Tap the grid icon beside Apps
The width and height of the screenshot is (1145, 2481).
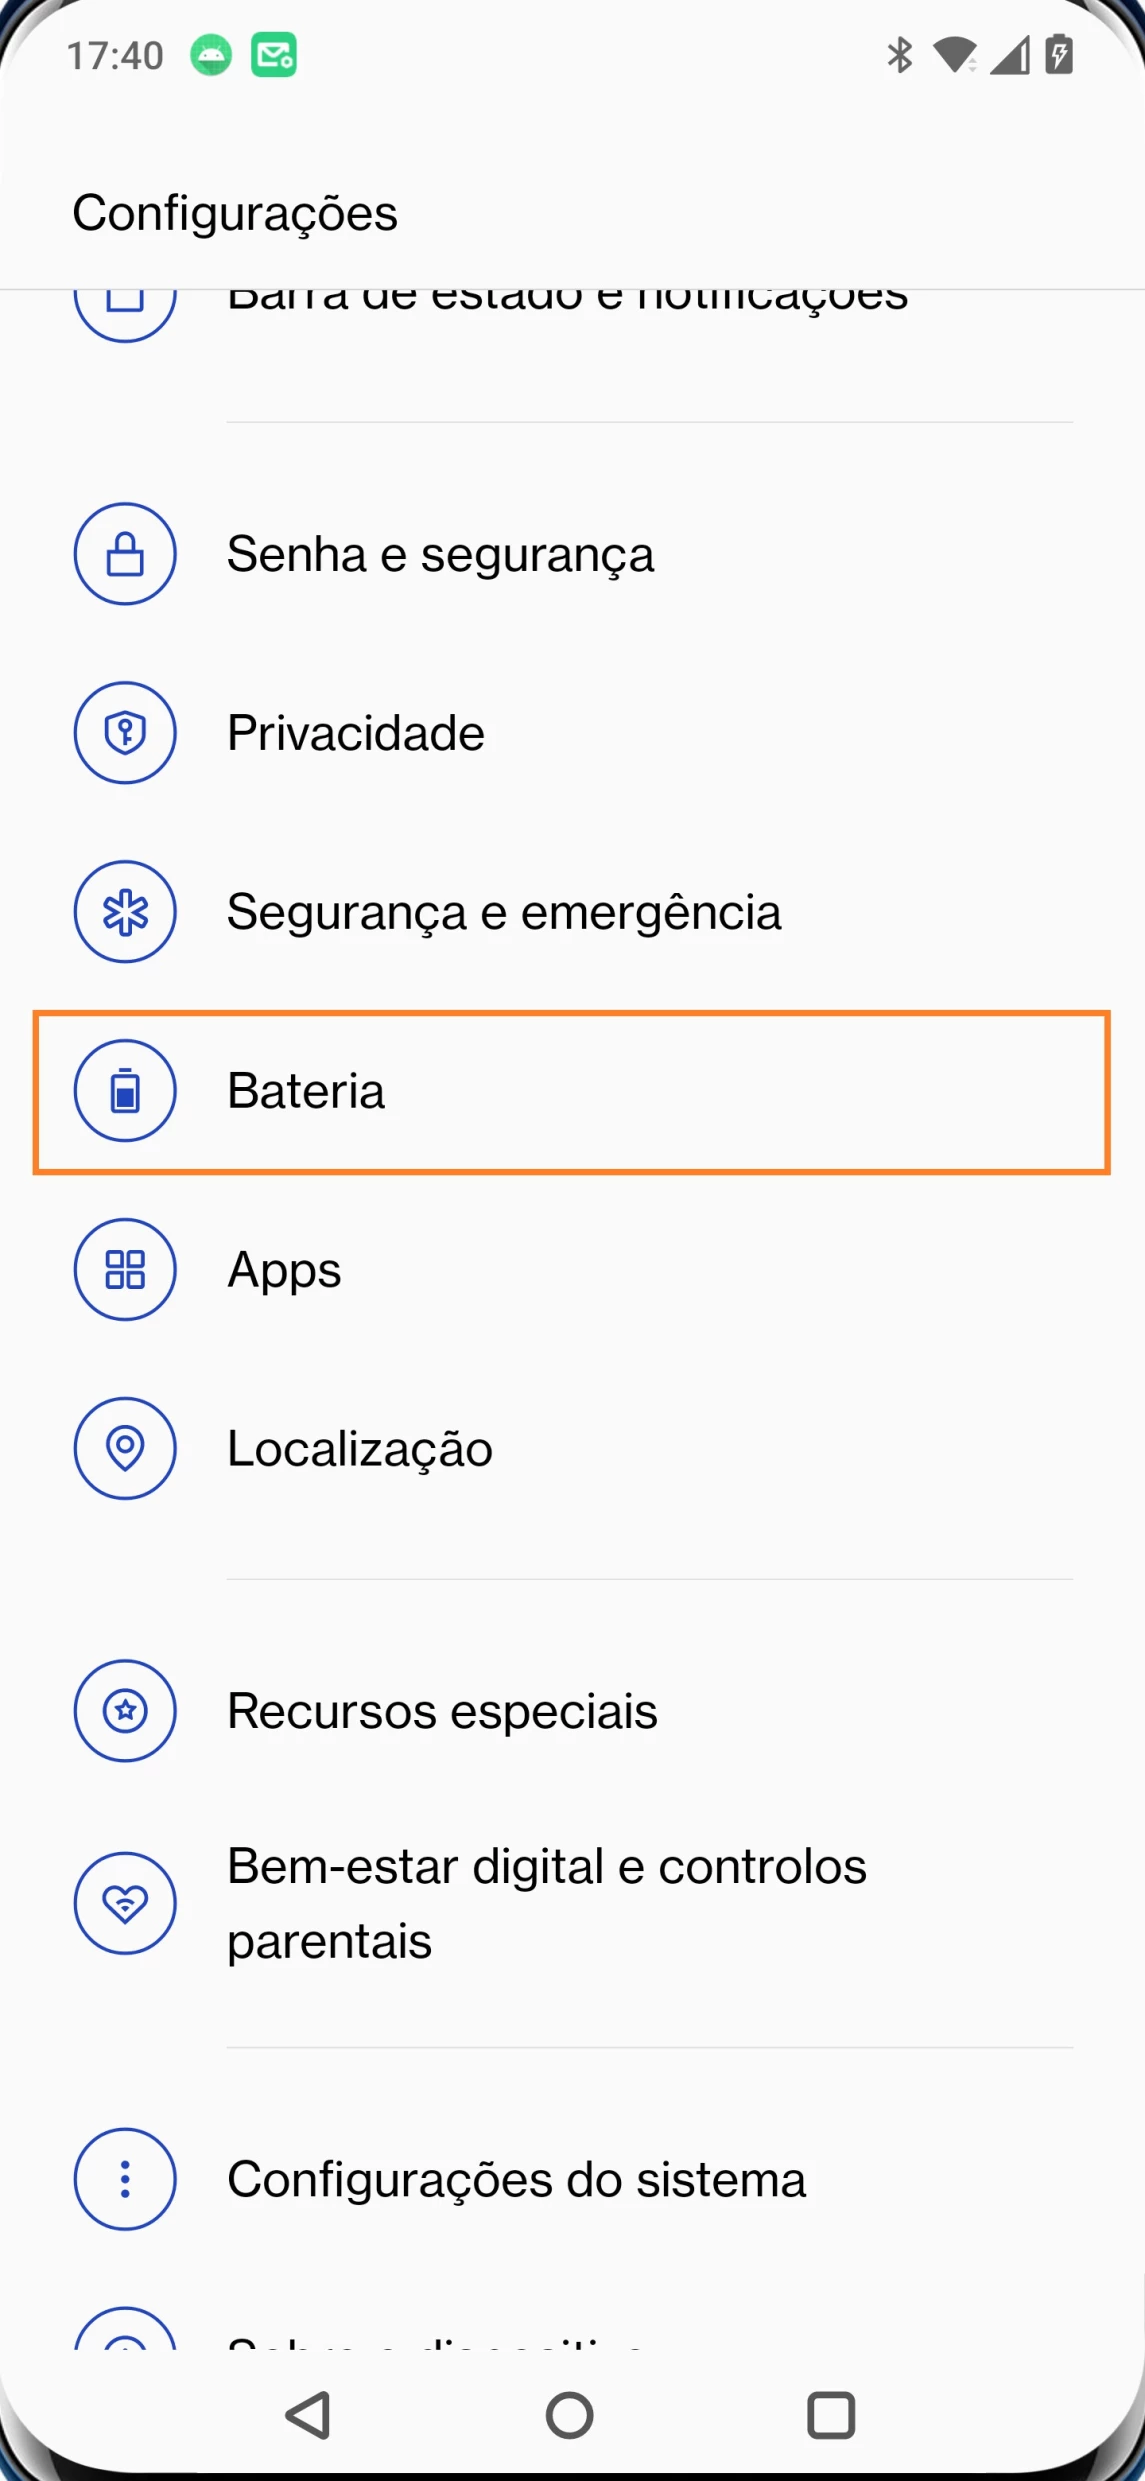point(125,1270)
